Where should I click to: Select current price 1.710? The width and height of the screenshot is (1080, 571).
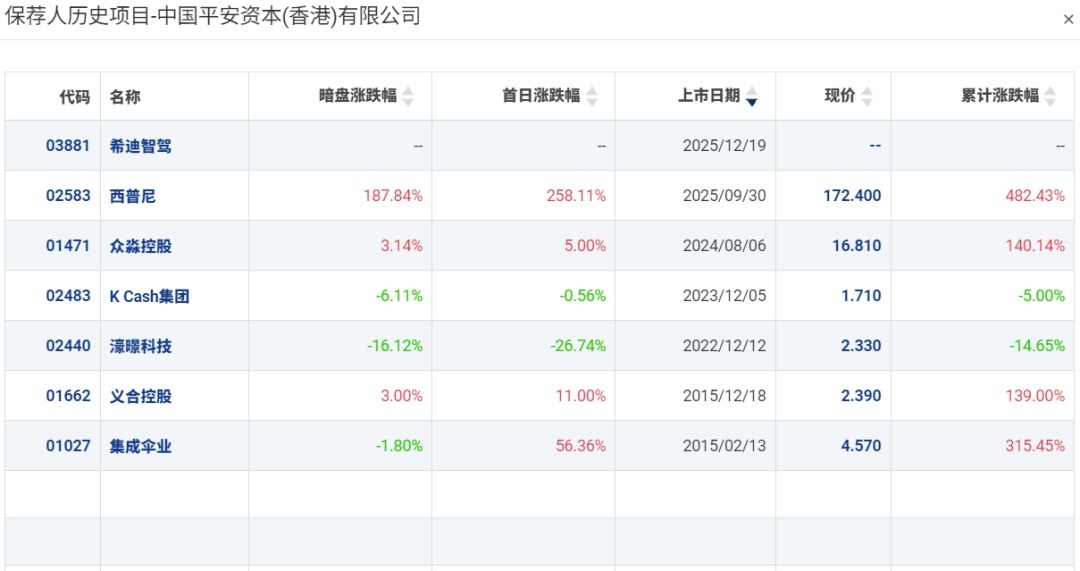point(861,295)
